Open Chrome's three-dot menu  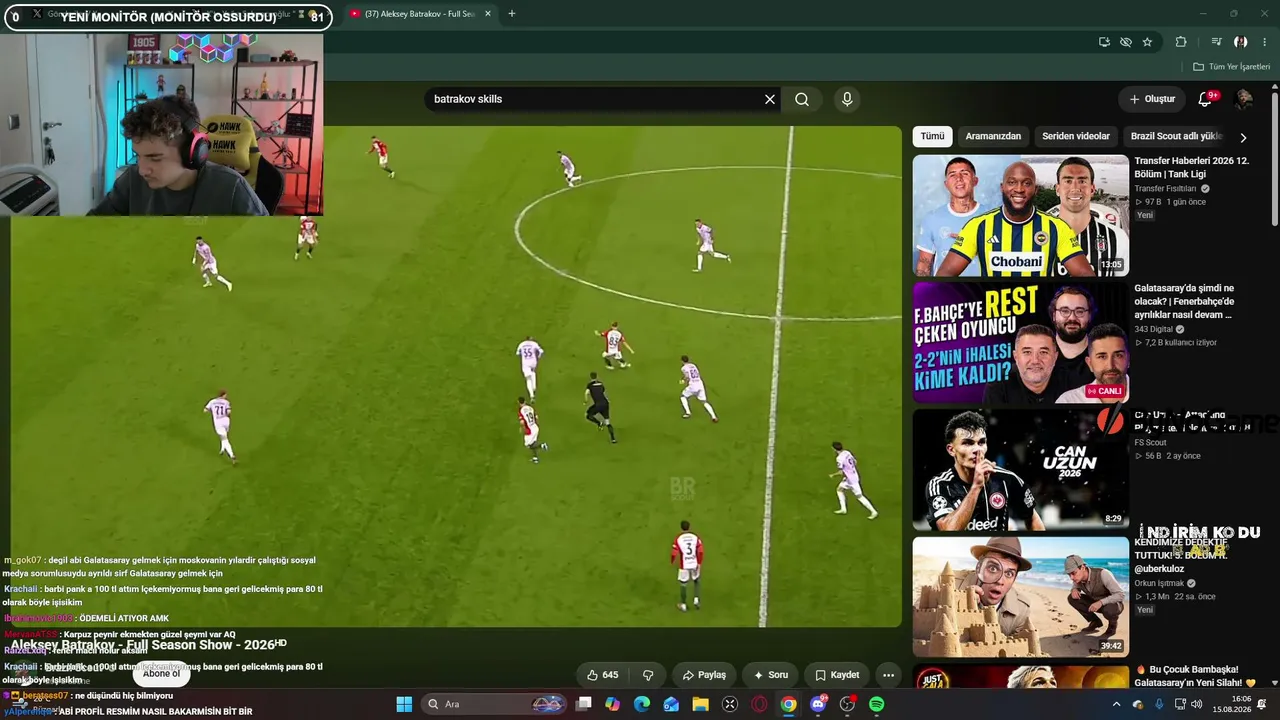1265,42
